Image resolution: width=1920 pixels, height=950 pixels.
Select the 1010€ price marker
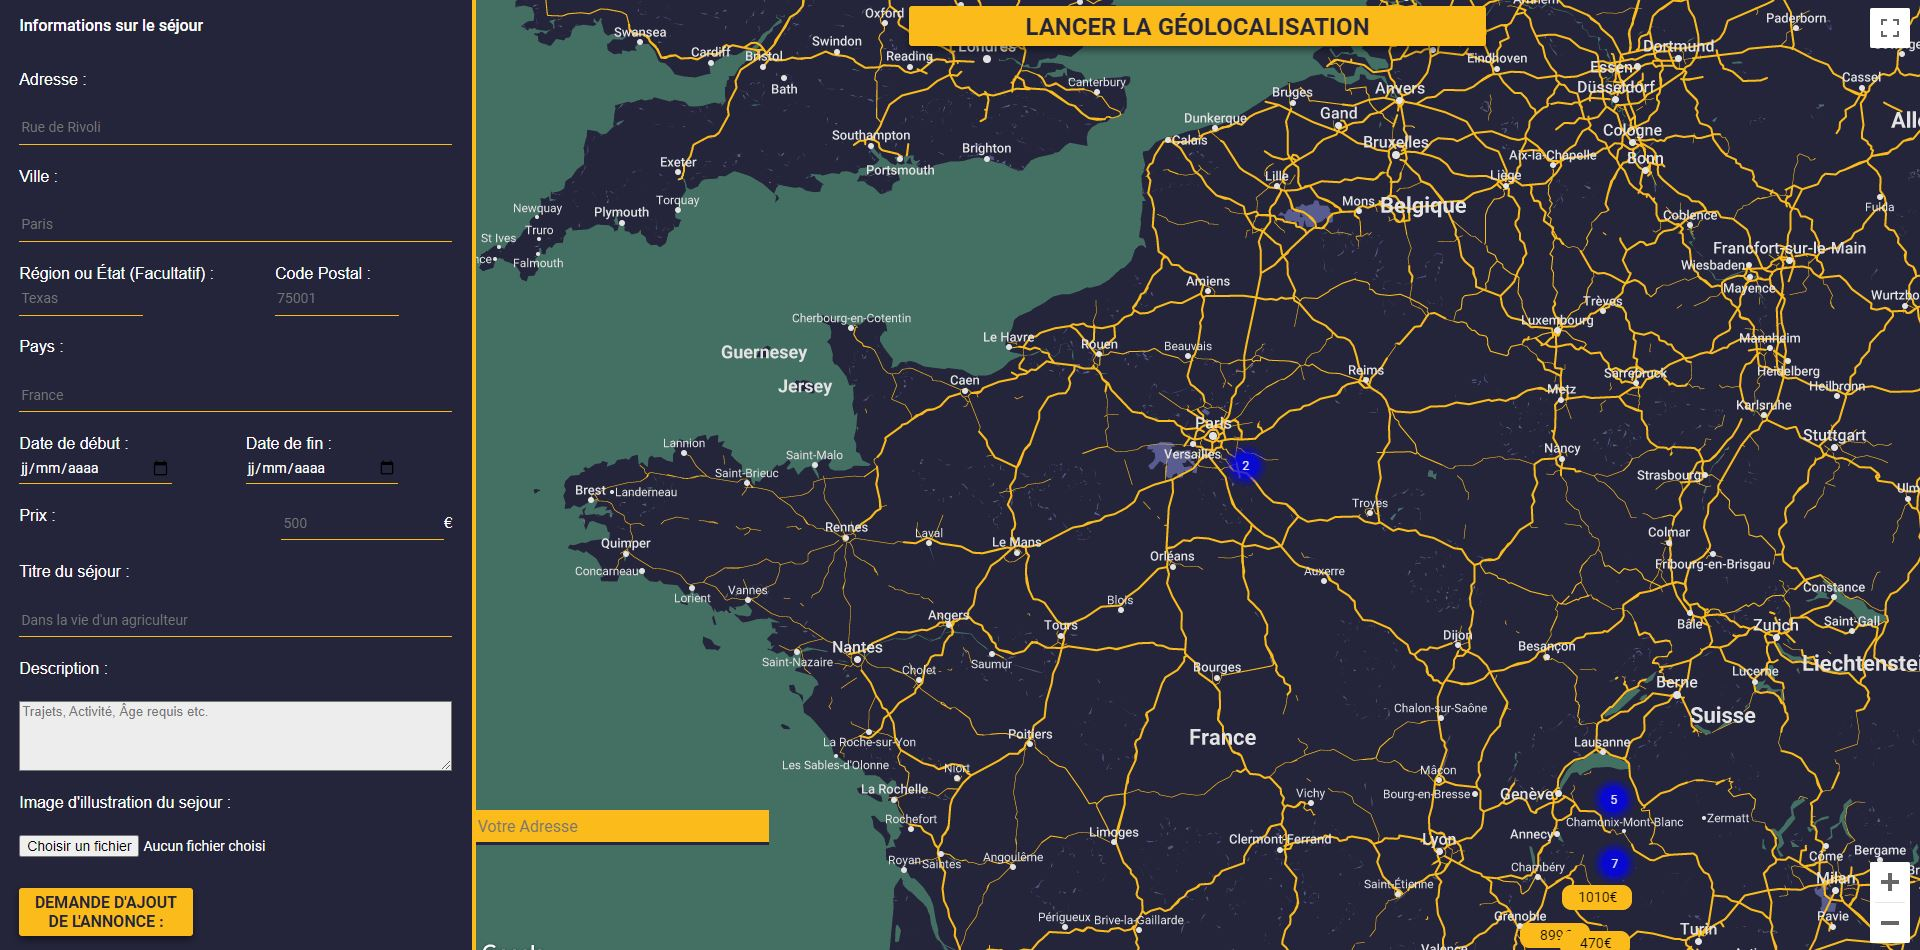click(x=1597, y=897)
